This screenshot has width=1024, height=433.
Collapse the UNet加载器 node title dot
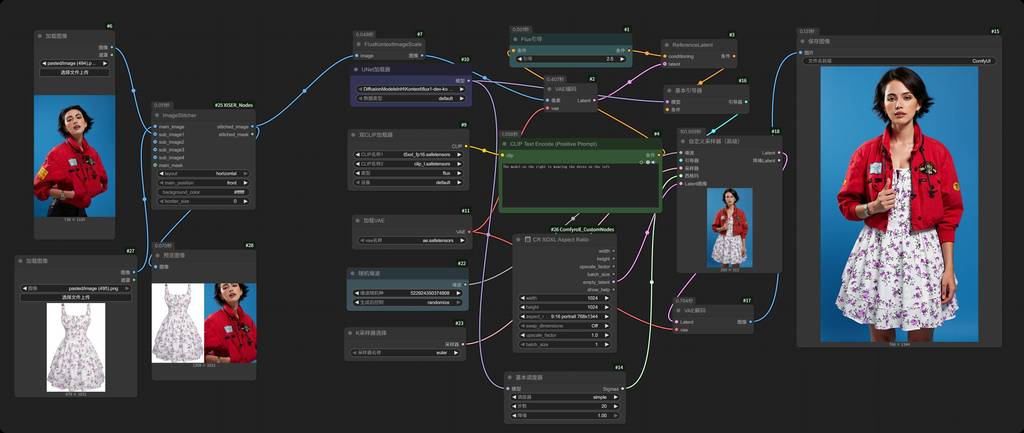(356, 69)
